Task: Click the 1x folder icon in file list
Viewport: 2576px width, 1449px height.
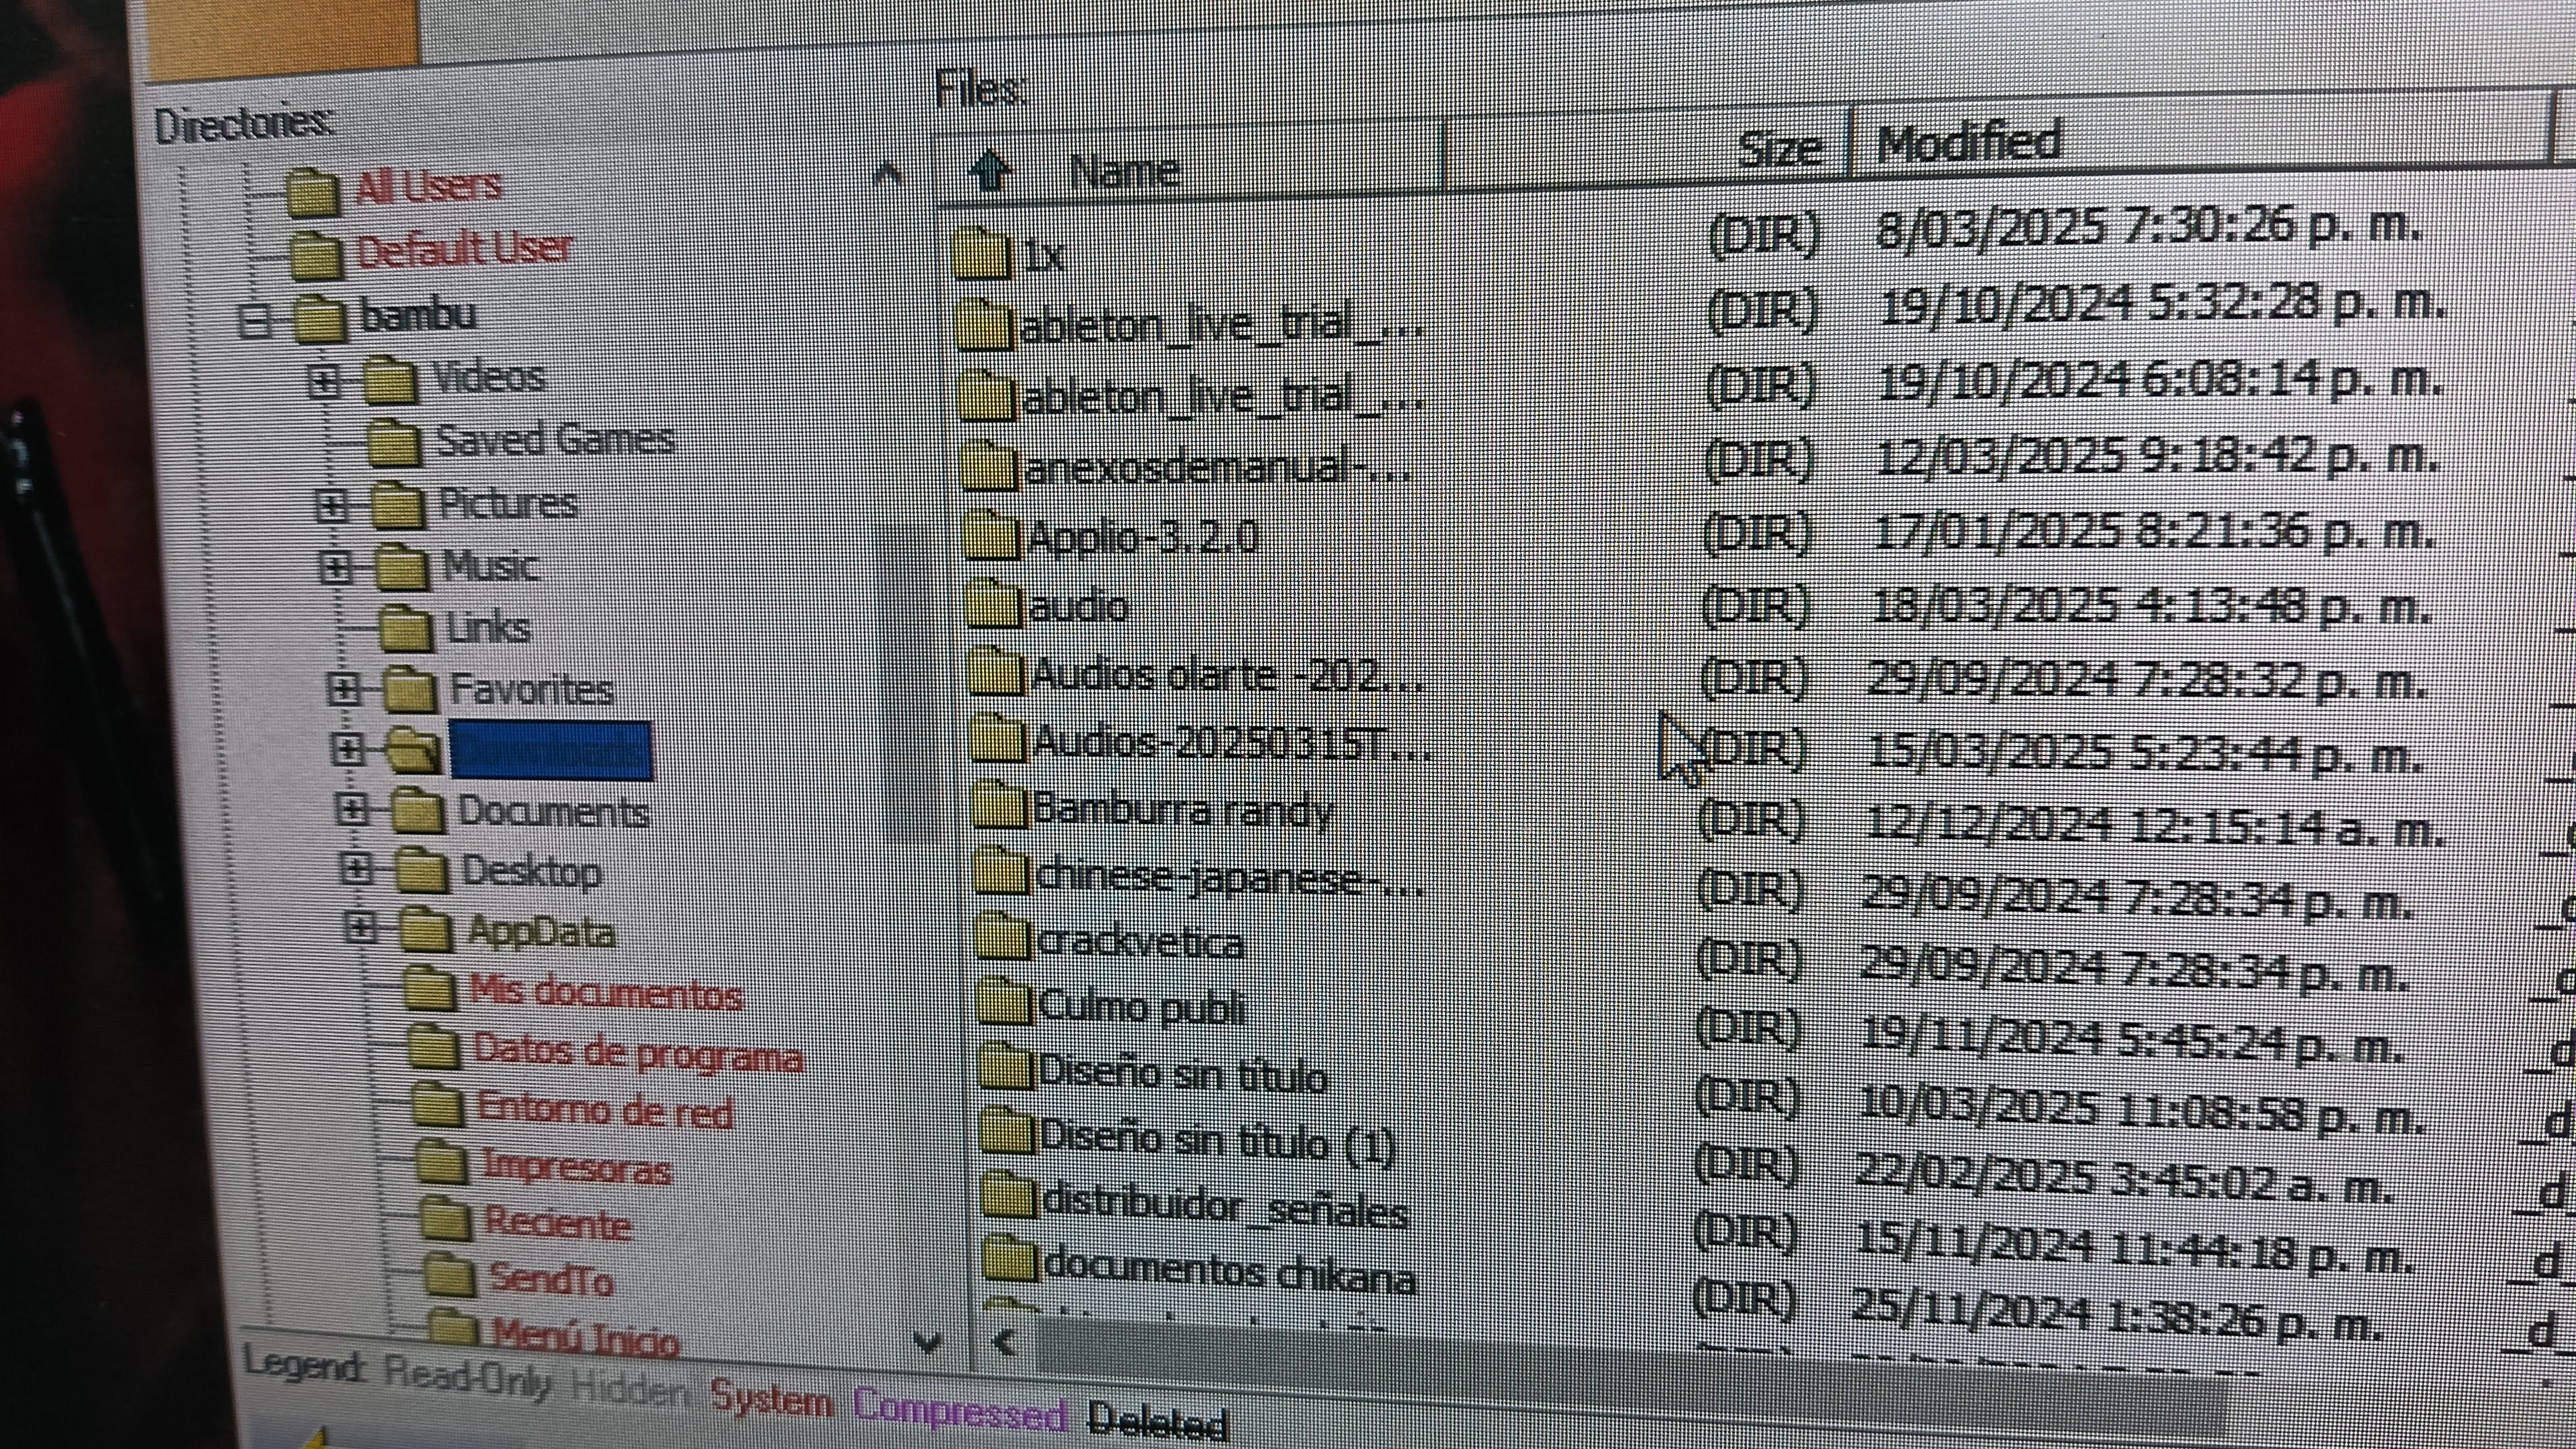Action: point(981,253)
